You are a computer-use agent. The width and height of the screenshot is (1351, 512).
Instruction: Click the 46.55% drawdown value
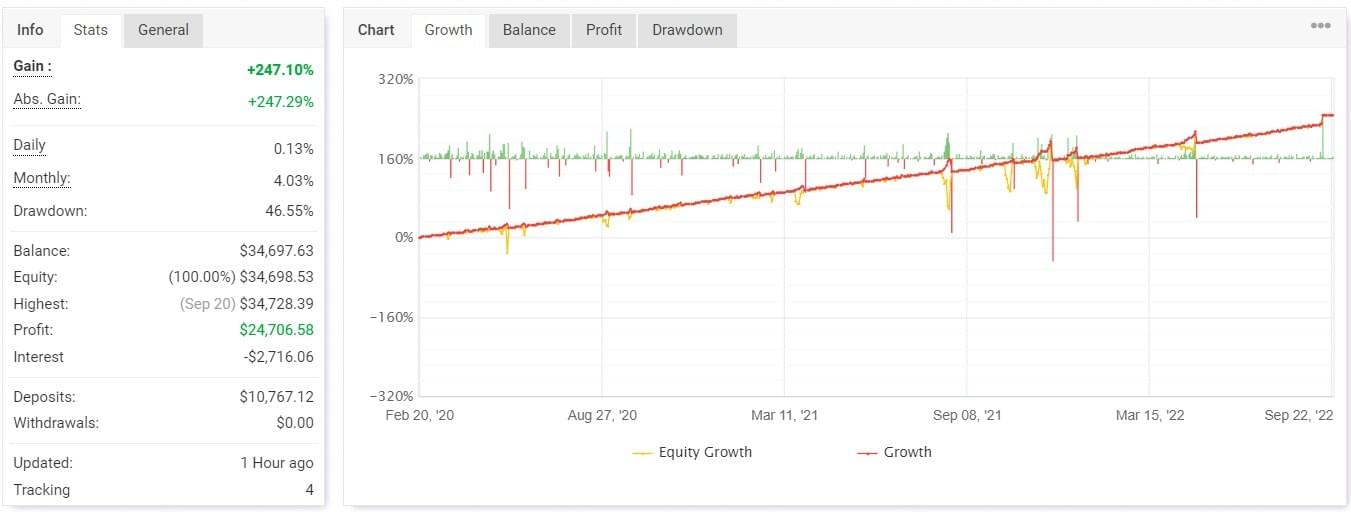click(x=288, y=211)
